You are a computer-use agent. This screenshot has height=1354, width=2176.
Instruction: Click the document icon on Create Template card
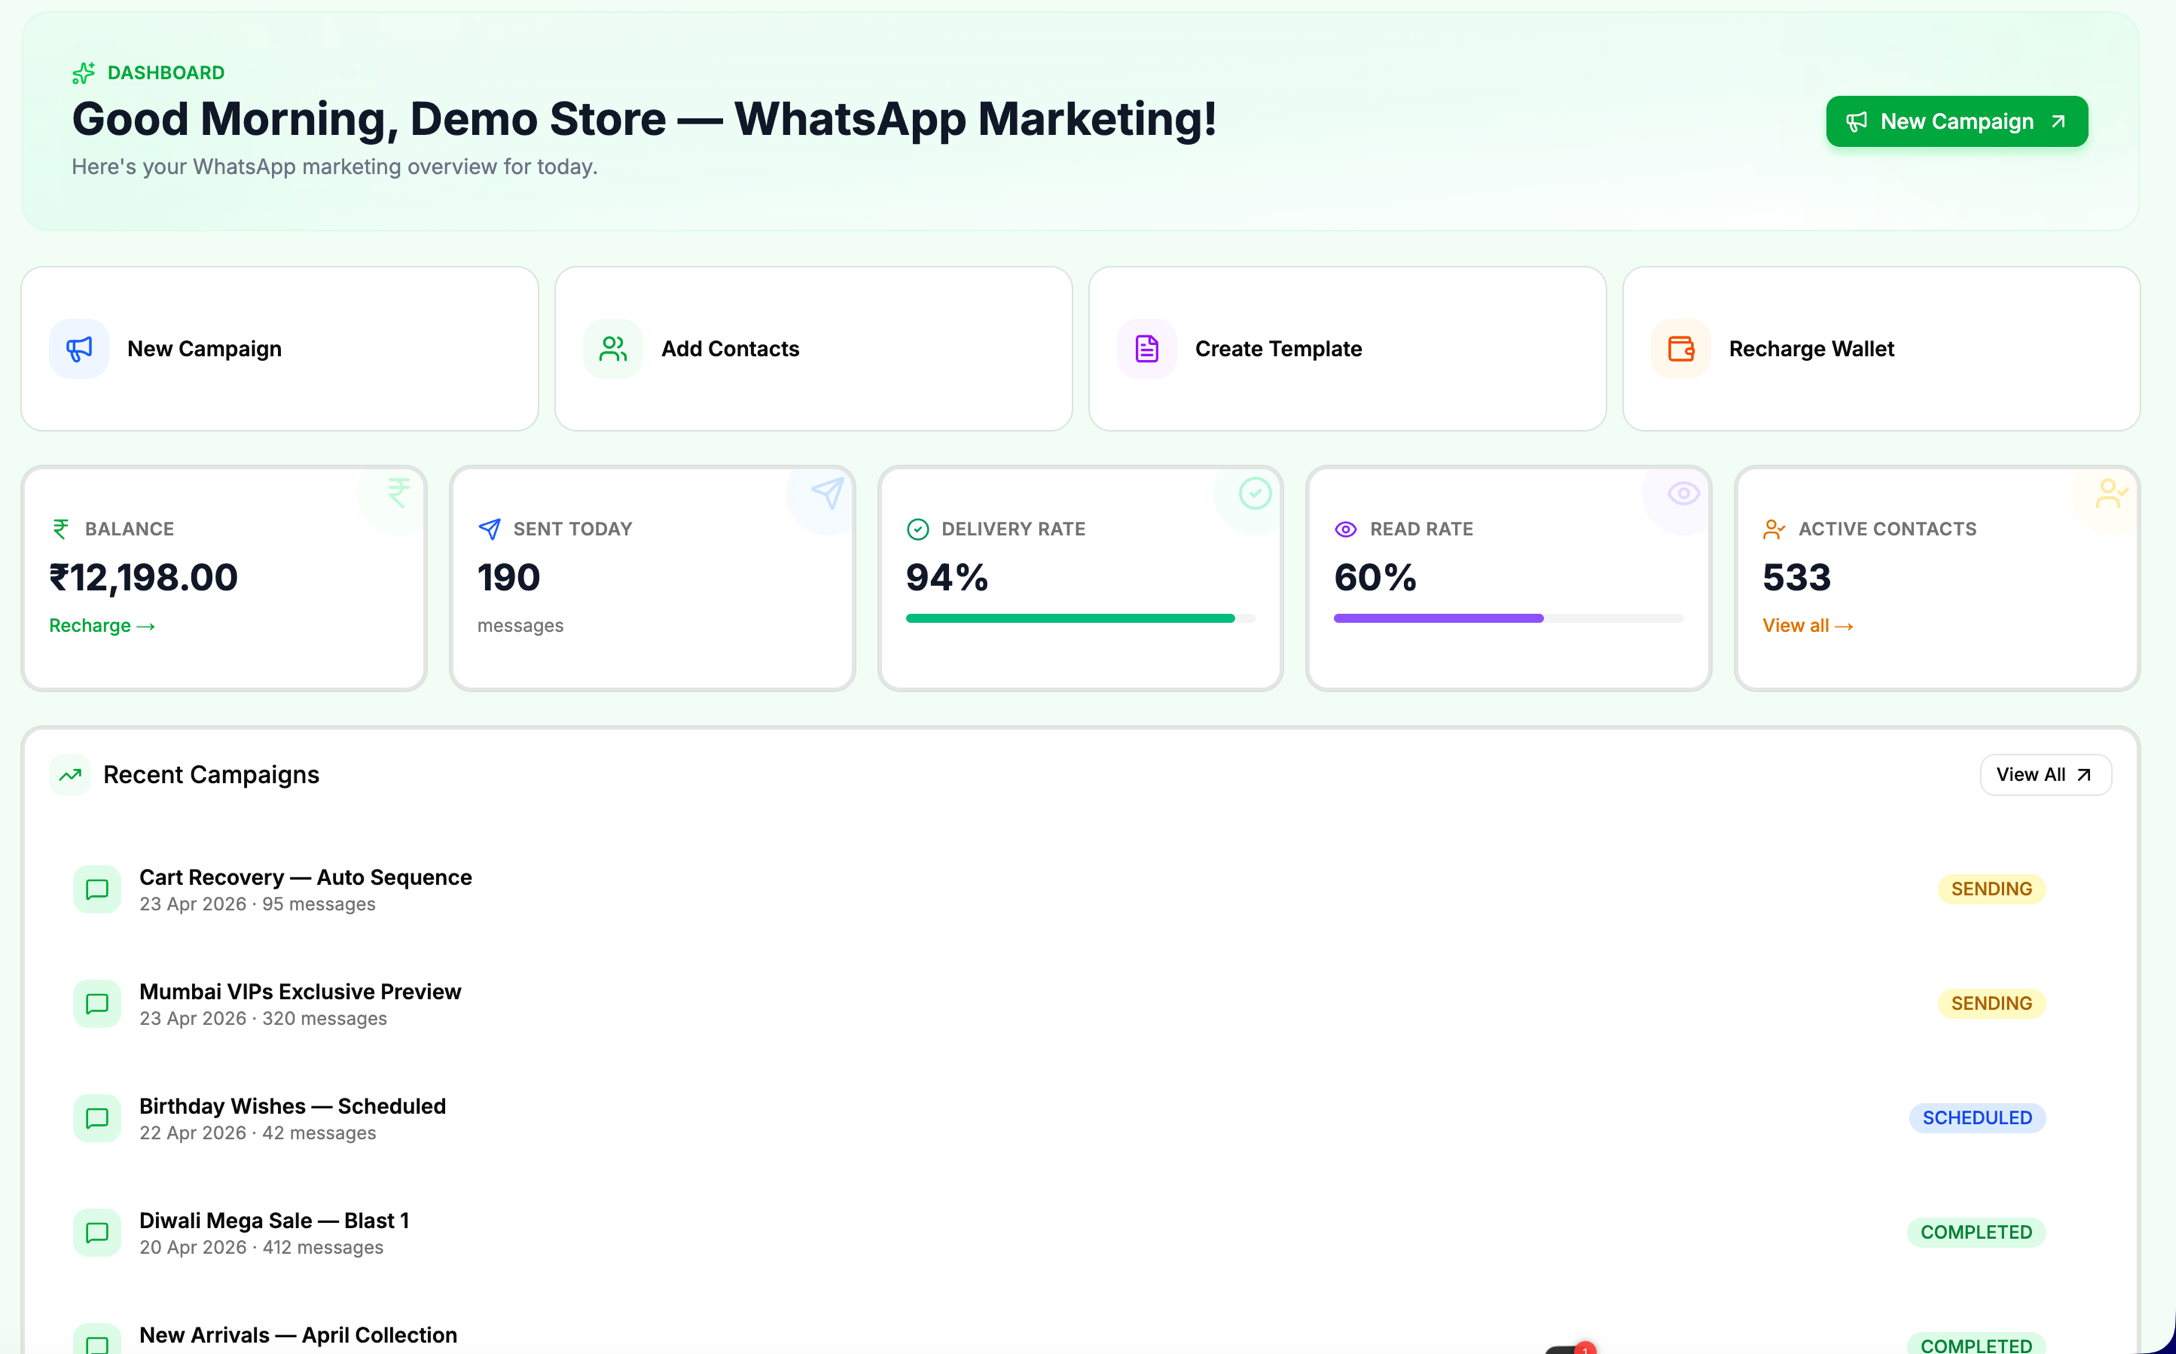[1147, 348]
